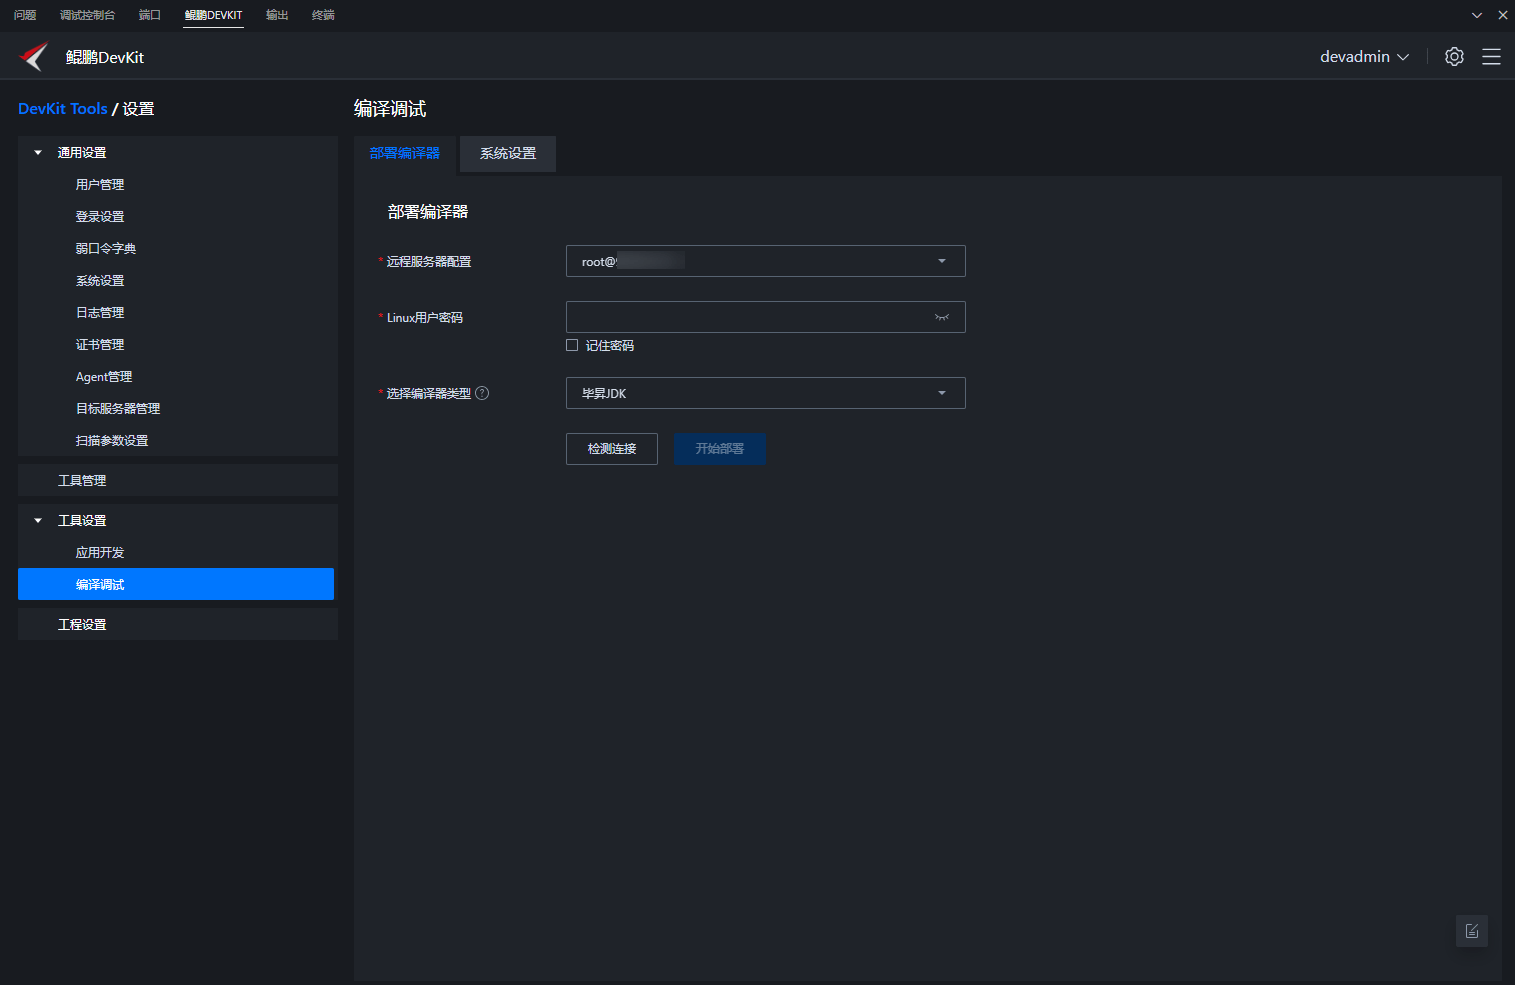This screenshot has height=985, width=1515.
Task: Open the devadmin user dropdown
Action: tap(1365, 57)
